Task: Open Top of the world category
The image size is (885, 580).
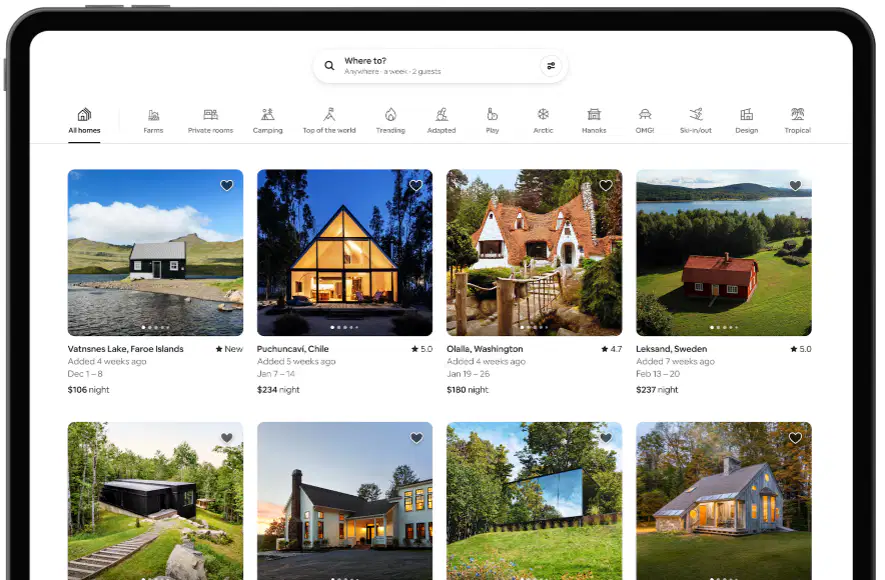Action: click(x=329, y=121)
